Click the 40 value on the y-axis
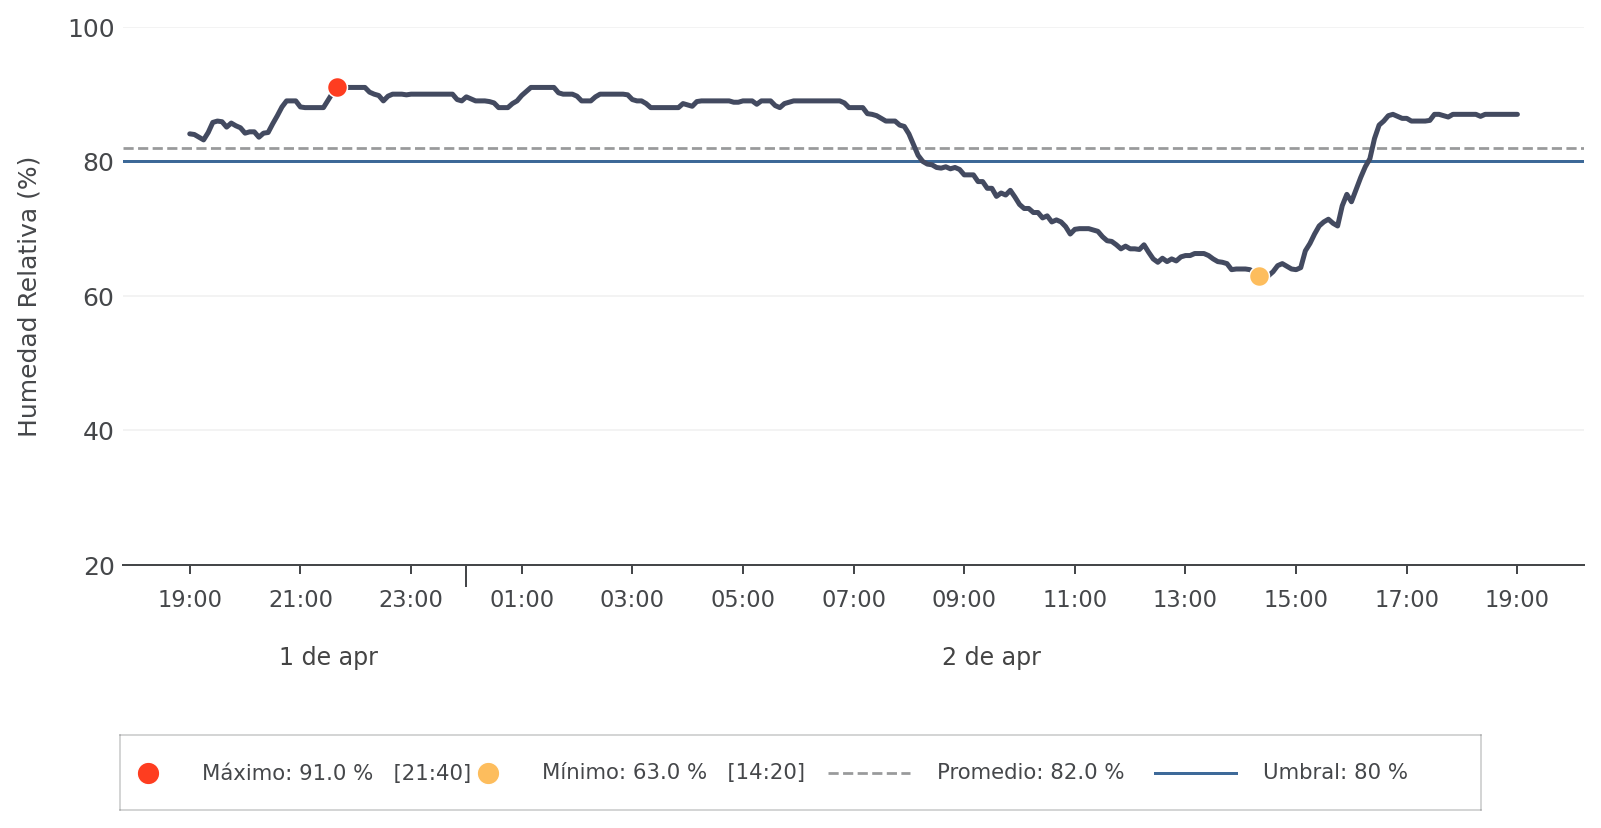This screenshot has height=828, width=1601. pyautogui.click(x=98, y=431)
